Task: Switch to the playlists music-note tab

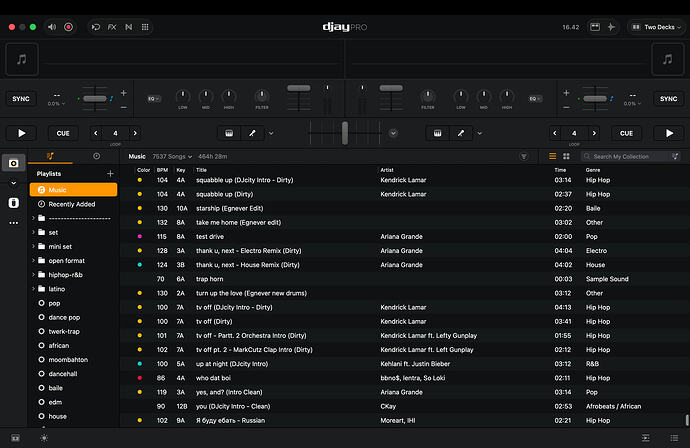Action: 50,156
